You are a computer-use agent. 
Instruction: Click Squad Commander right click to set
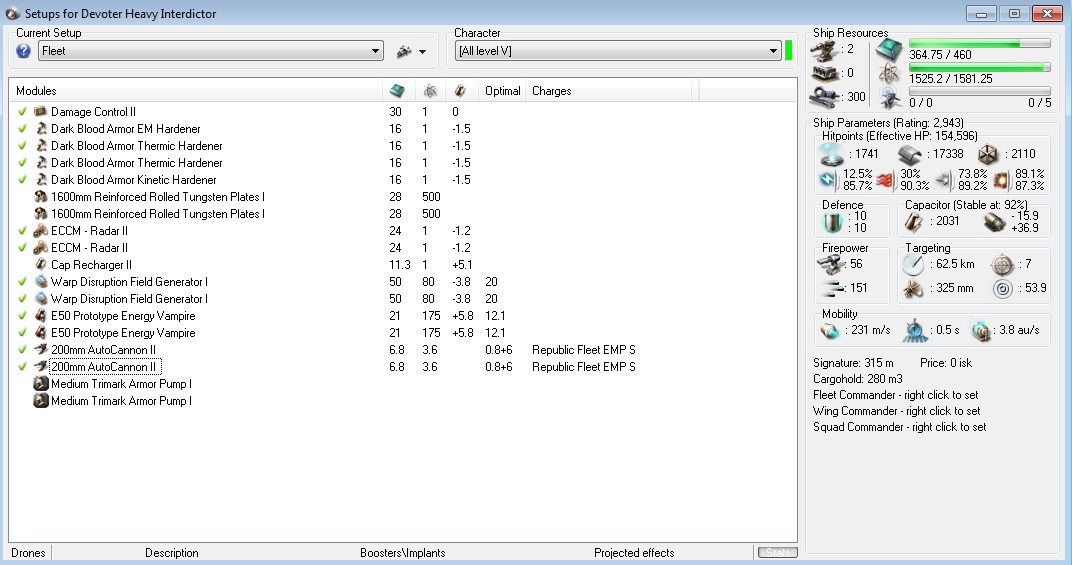pos(900,427)
